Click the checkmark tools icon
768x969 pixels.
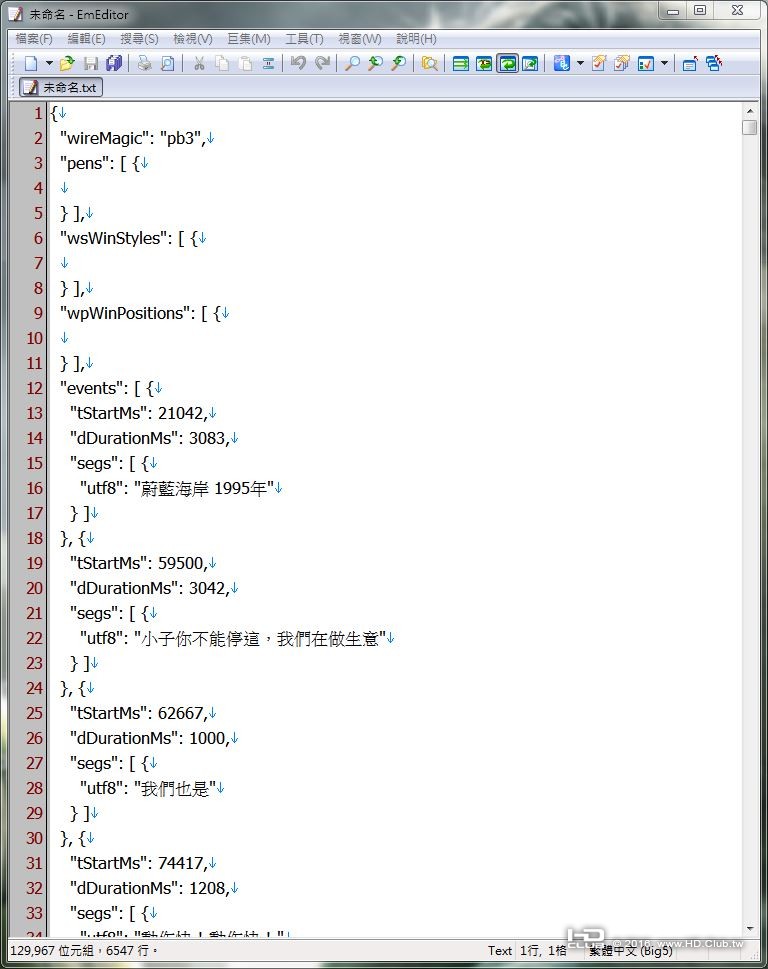(x=646, y=63)
